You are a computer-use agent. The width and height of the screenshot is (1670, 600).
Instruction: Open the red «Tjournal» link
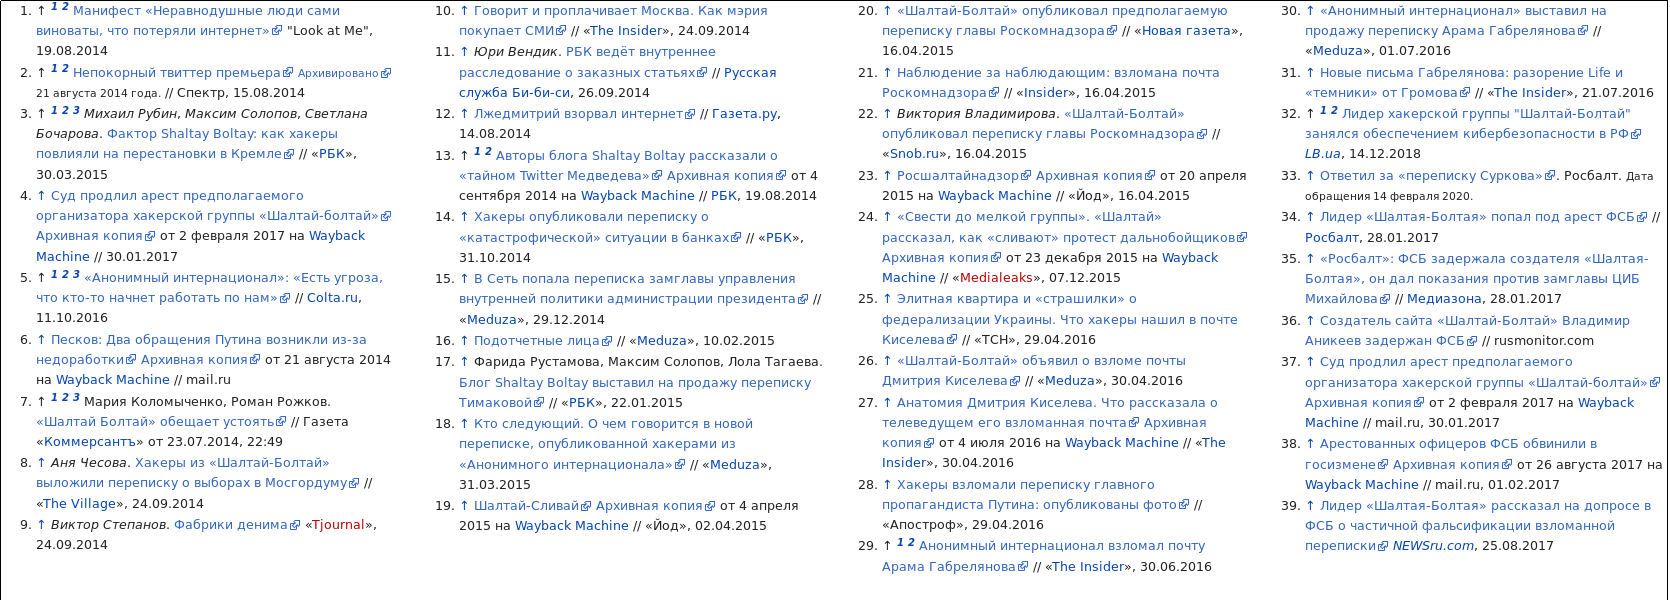tap(338, 525)
